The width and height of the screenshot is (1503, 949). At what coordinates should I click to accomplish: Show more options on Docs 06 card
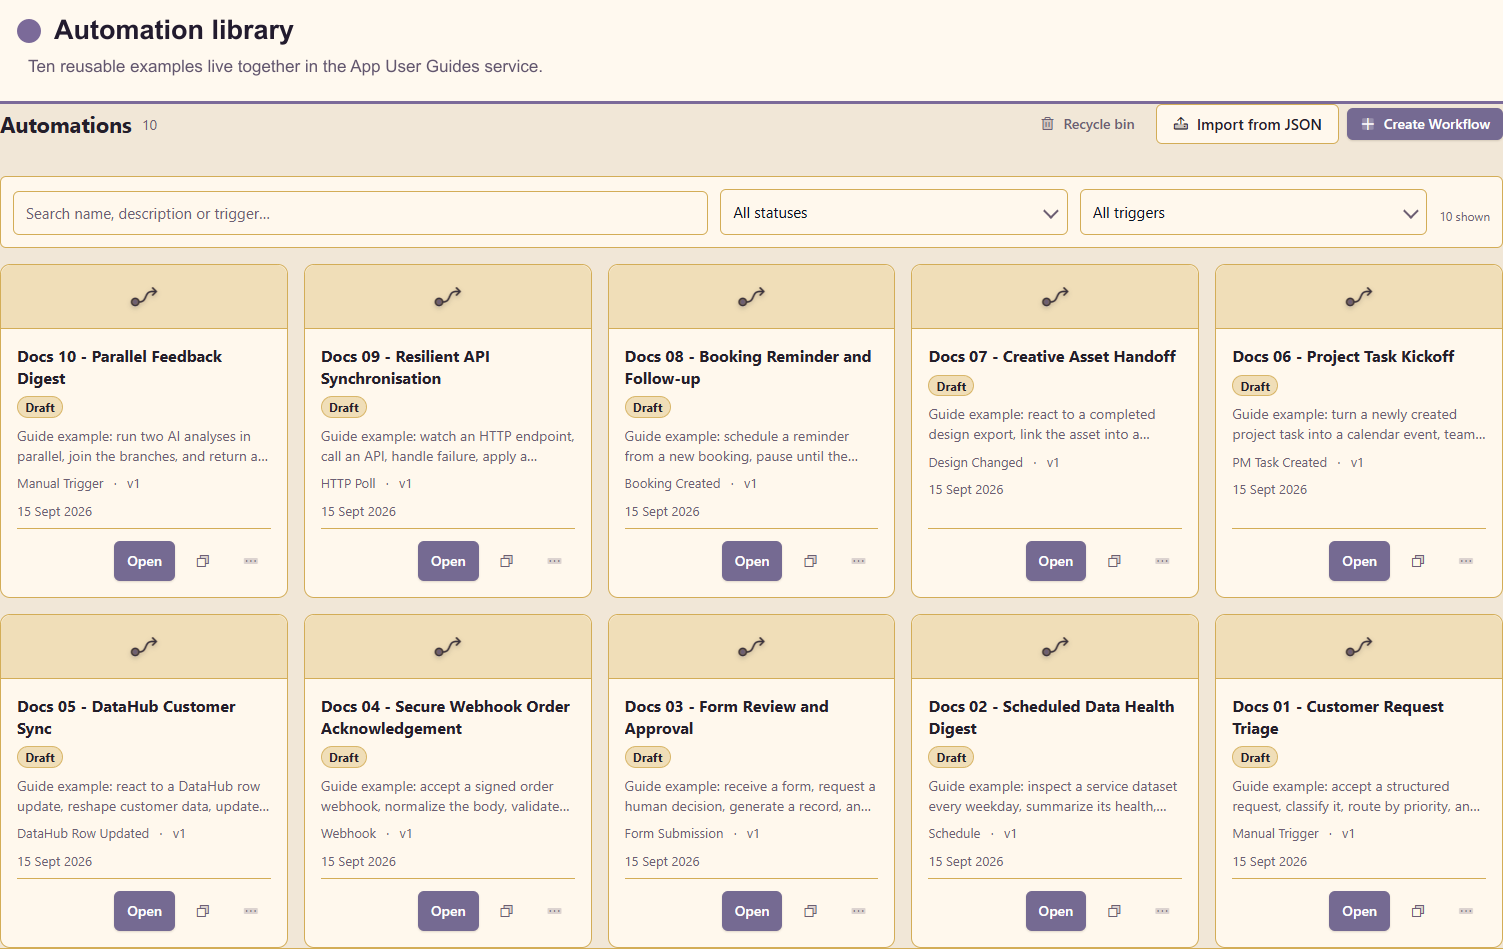click(x=1466, y=561)
